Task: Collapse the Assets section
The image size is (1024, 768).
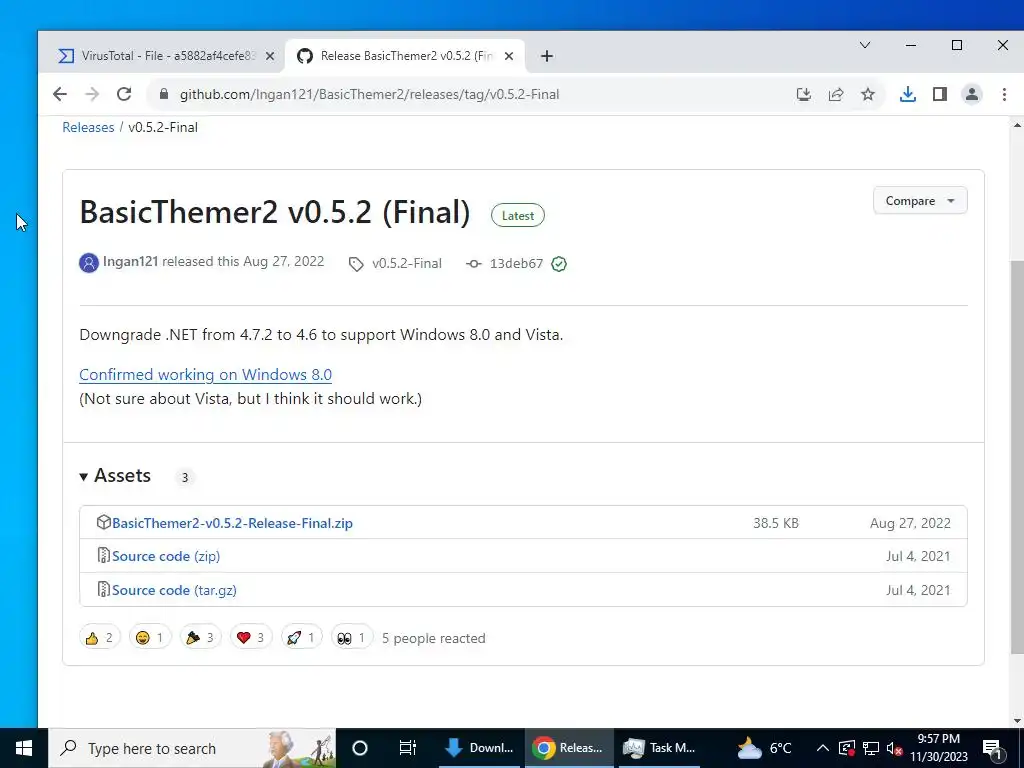Action: click(115, 475)
